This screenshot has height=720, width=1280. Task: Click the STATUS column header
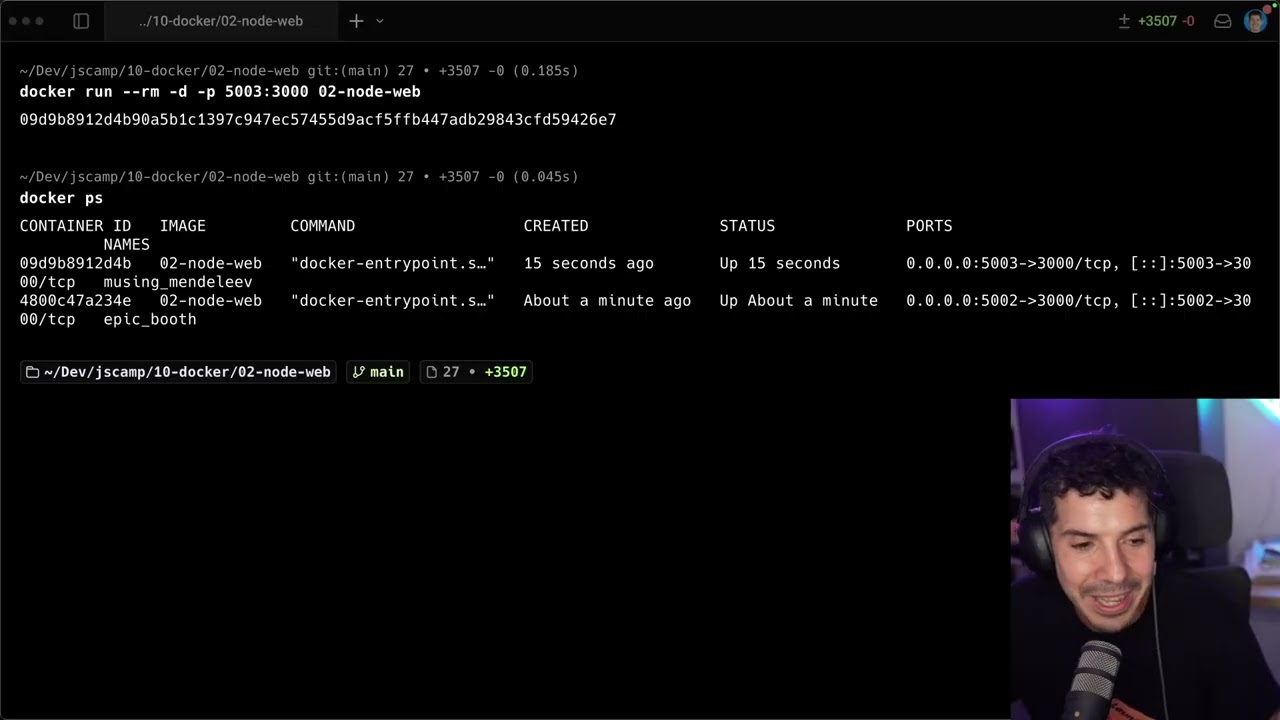(747, 226)
